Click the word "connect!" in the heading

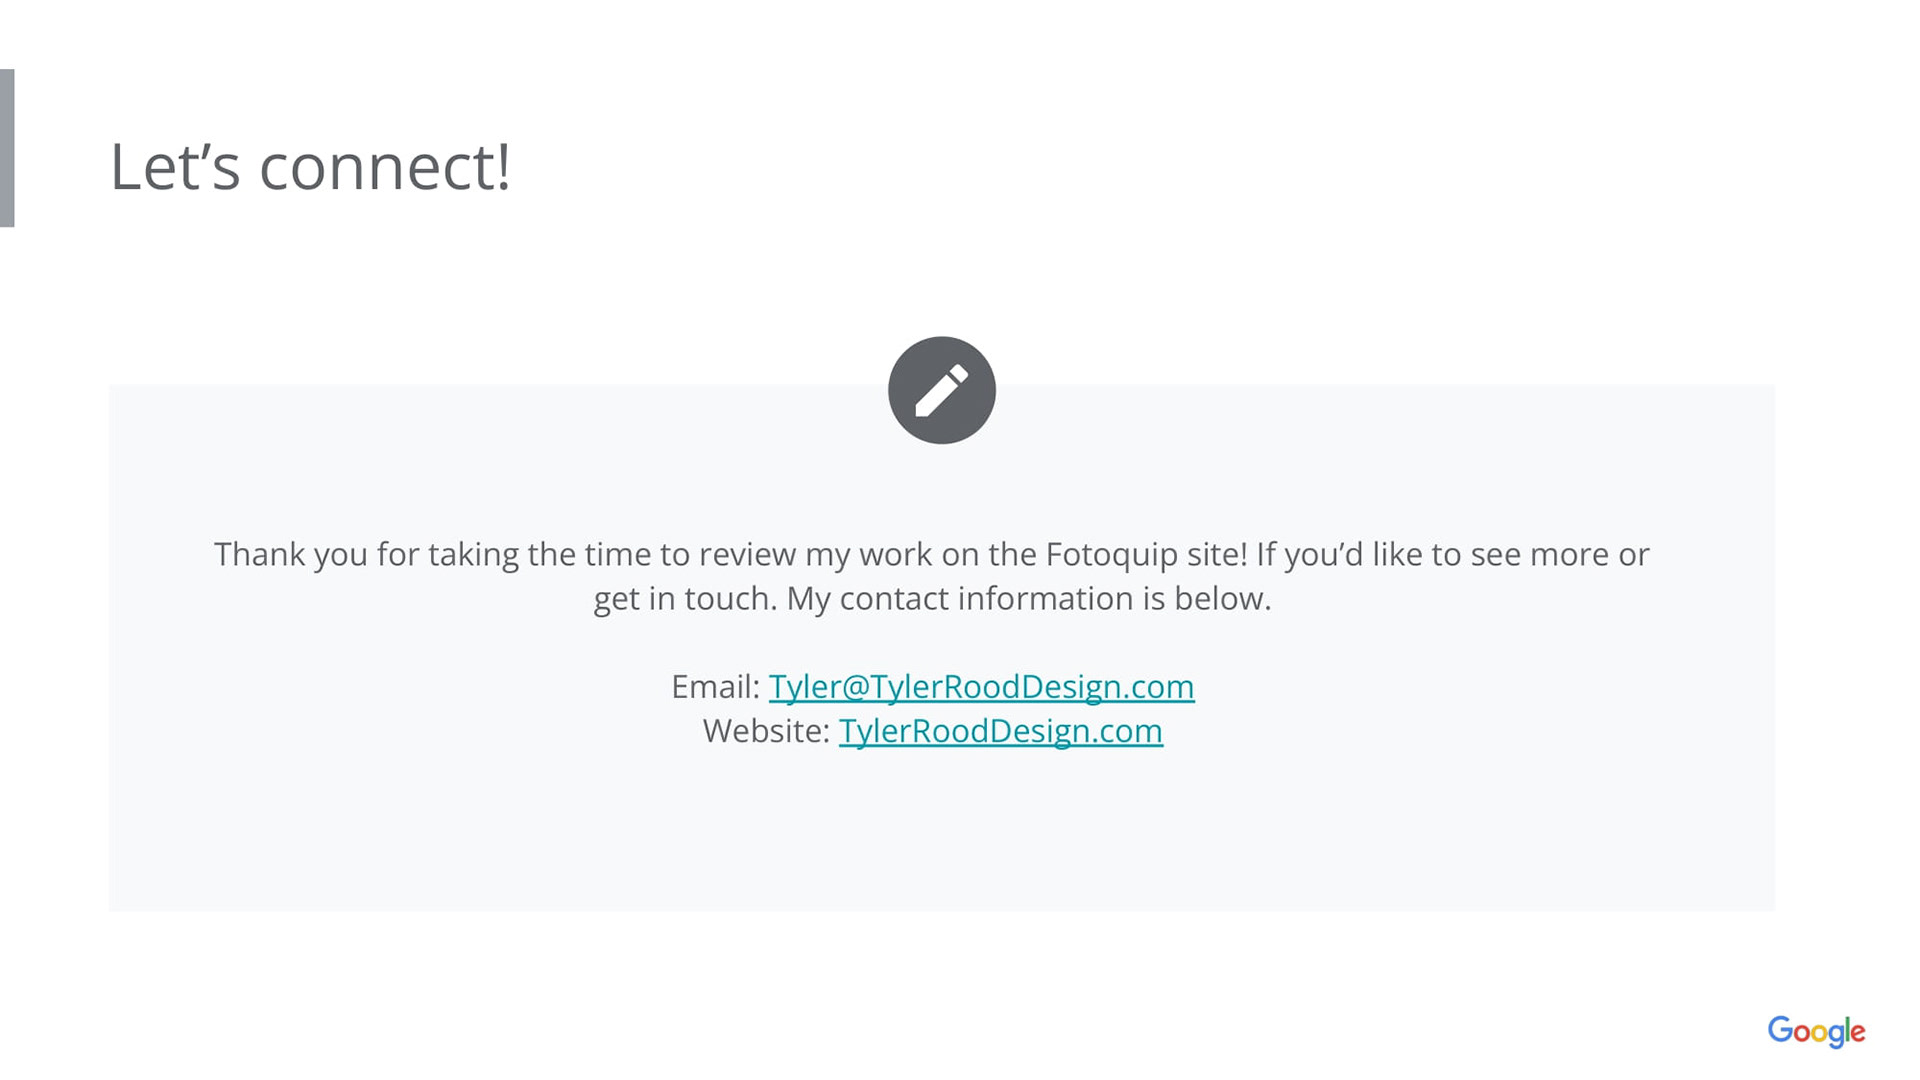[385, 167]
